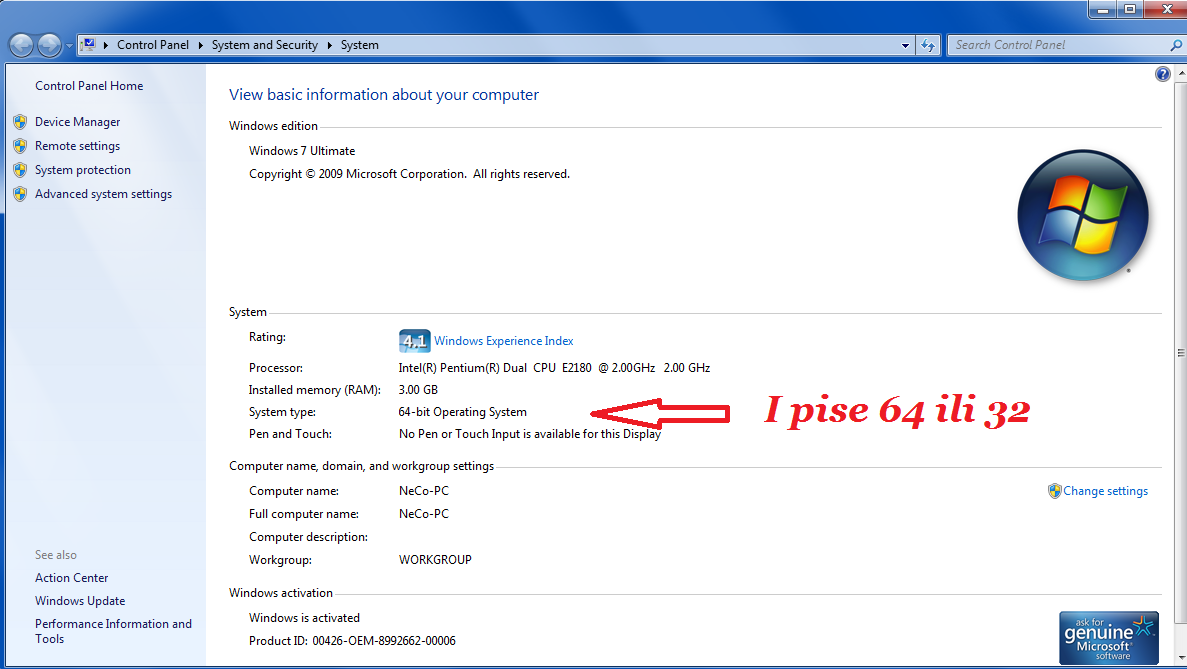Expand the arrow after Control Panel breadcrumb
The height and width of the screenshot is (669, 1187).
201,45
